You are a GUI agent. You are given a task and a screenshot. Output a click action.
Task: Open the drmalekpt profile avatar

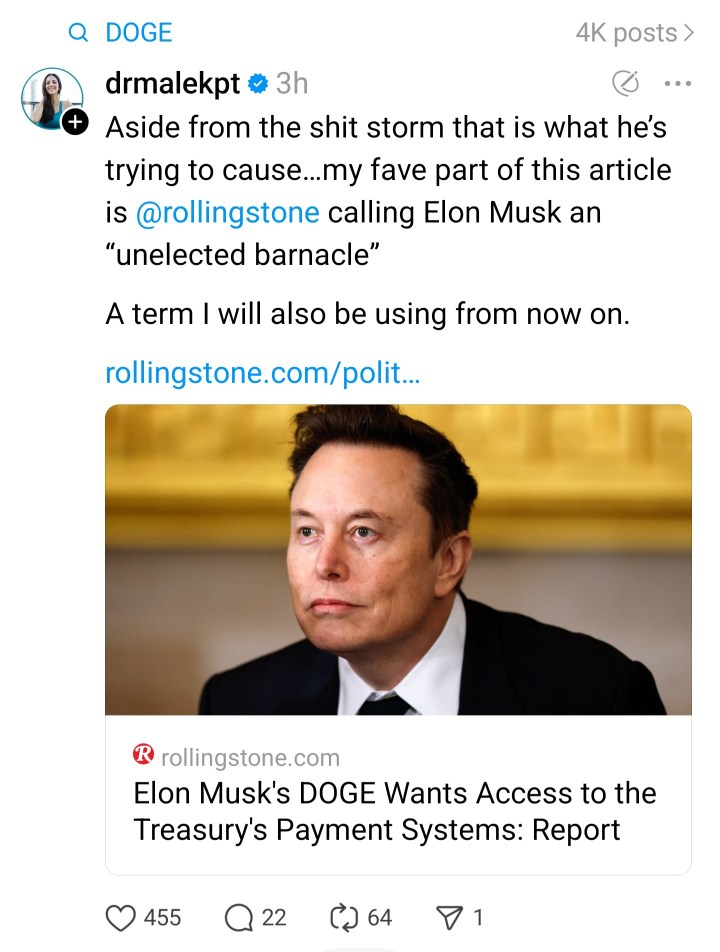pos(51,98)
